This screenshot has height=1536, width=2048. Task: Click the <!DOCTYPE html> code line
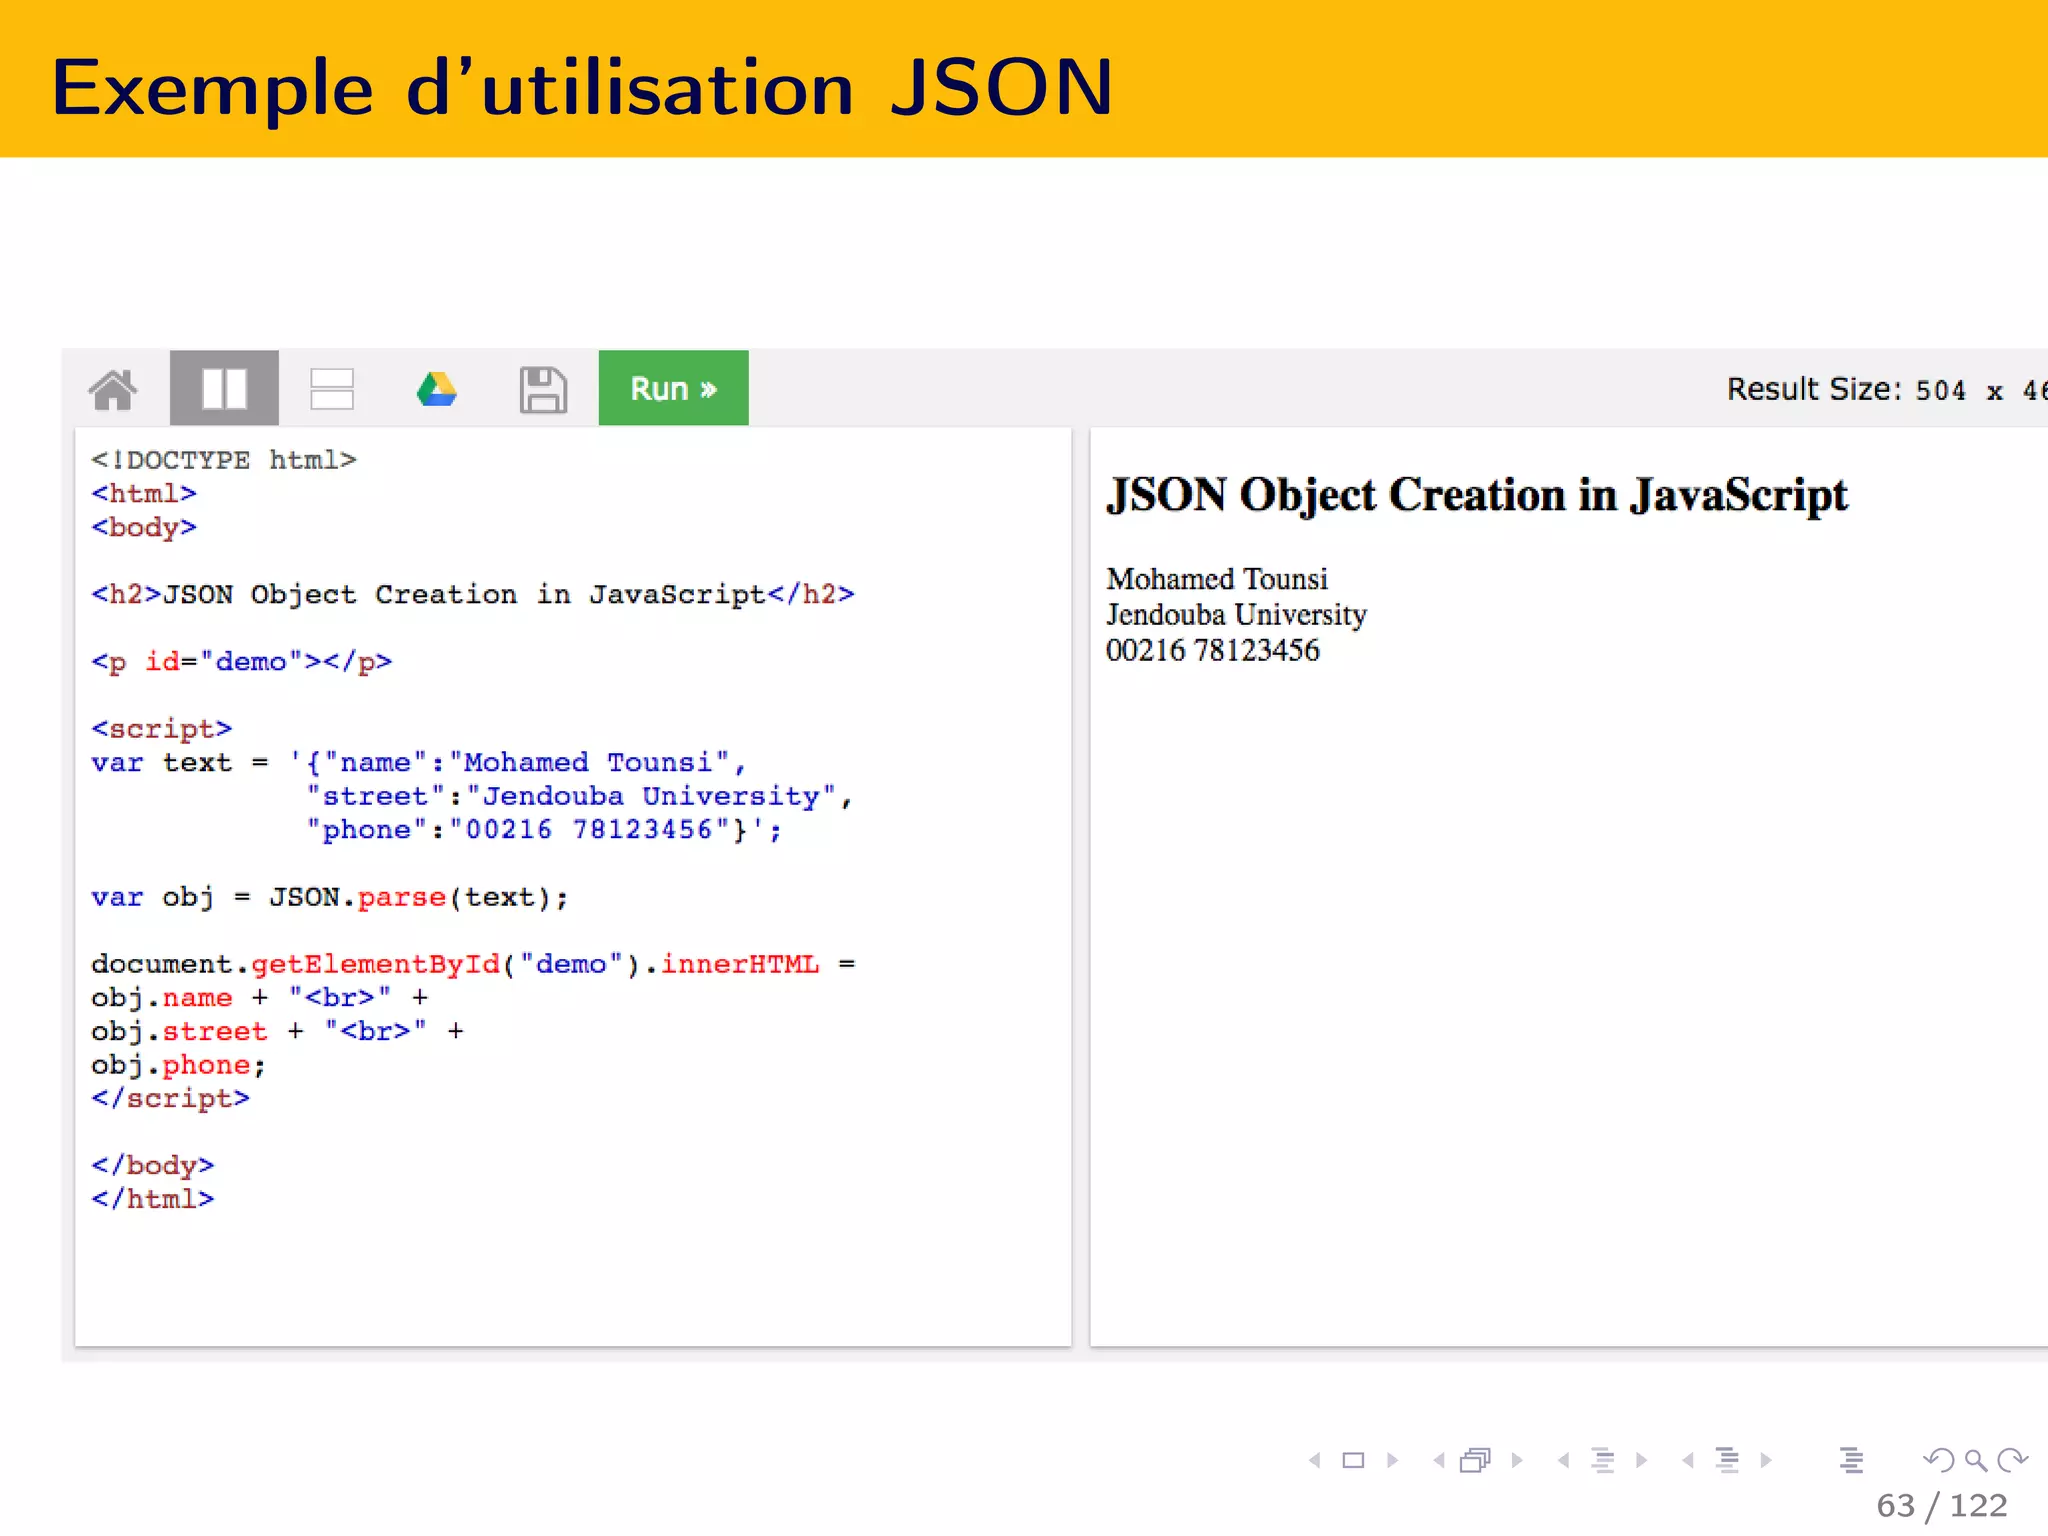coord(224,460)
